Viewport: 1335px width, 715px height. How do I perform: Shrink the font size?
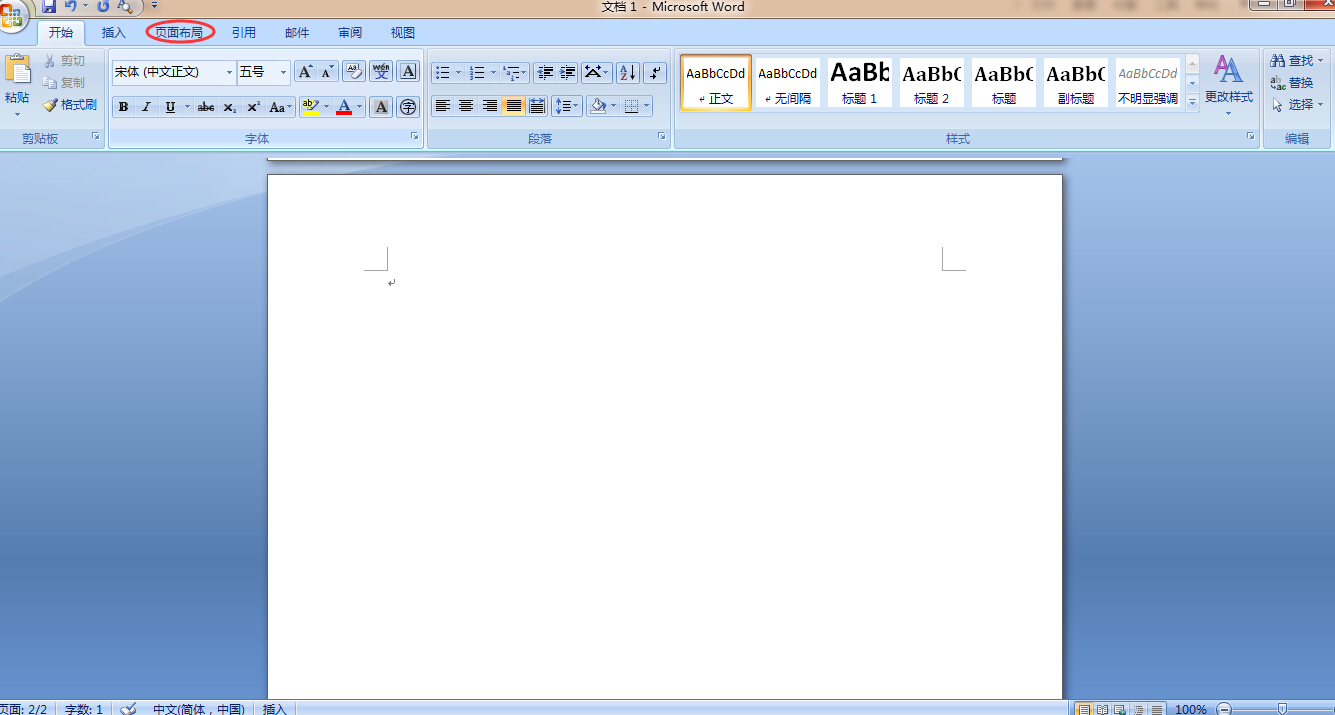pyautogui.click(x=327, y=72)
